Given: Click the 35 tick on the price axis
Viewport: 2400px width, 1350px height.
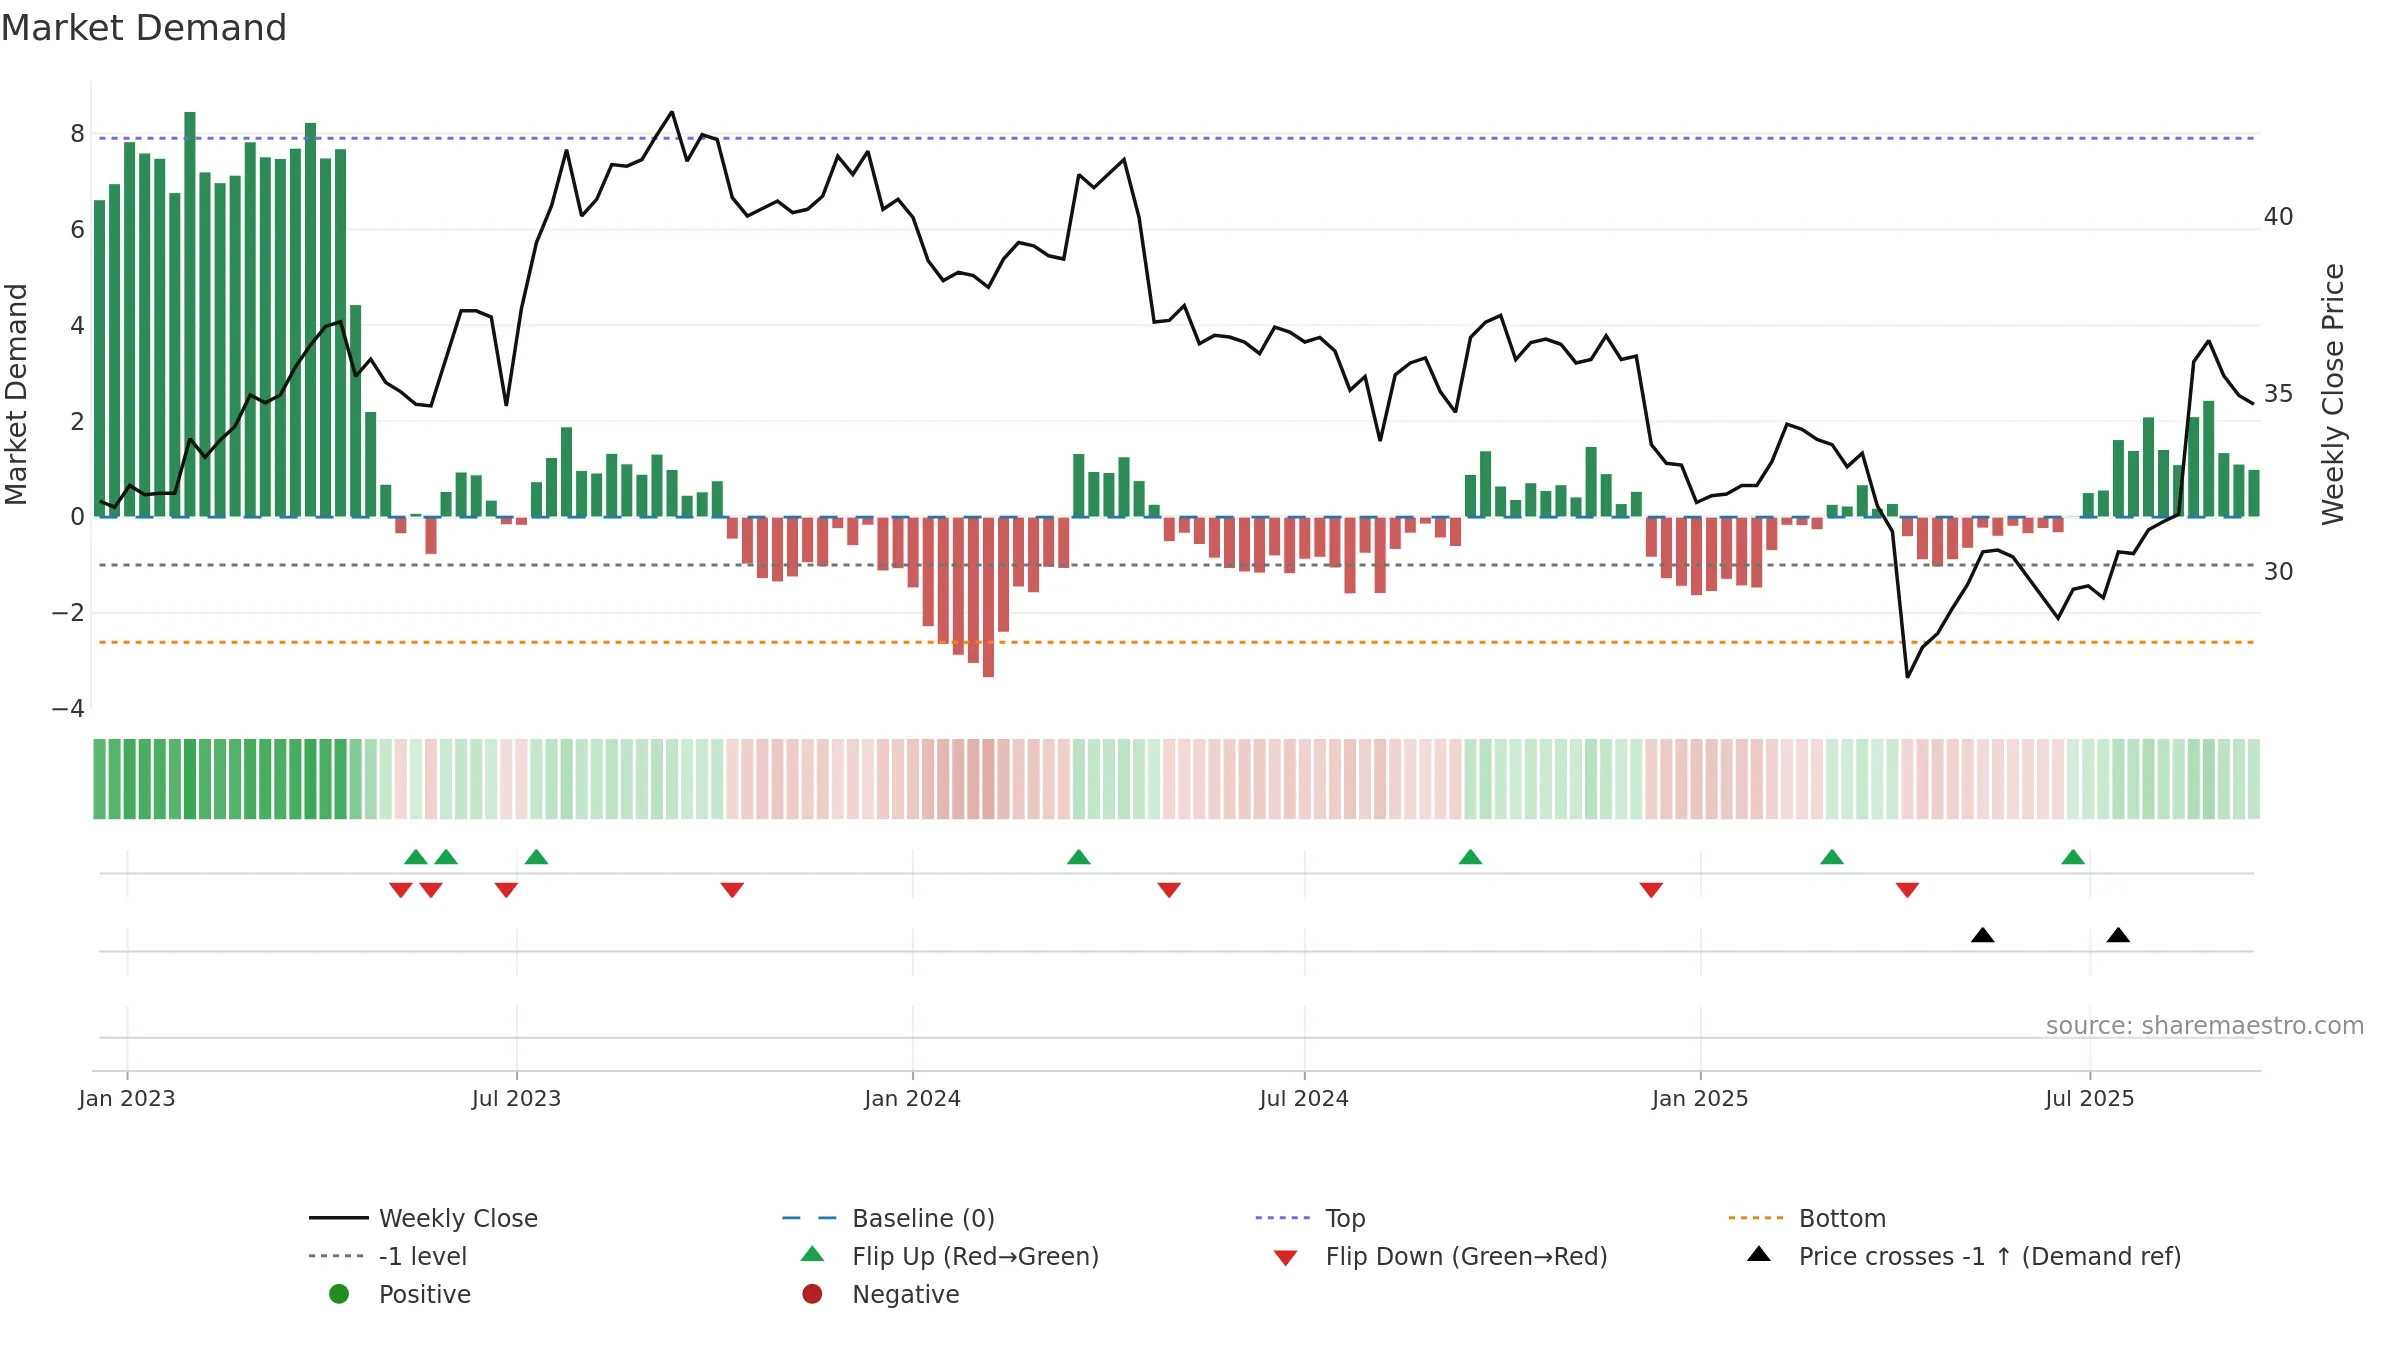Looking at the screenshot, I should tap(2278, 394).
